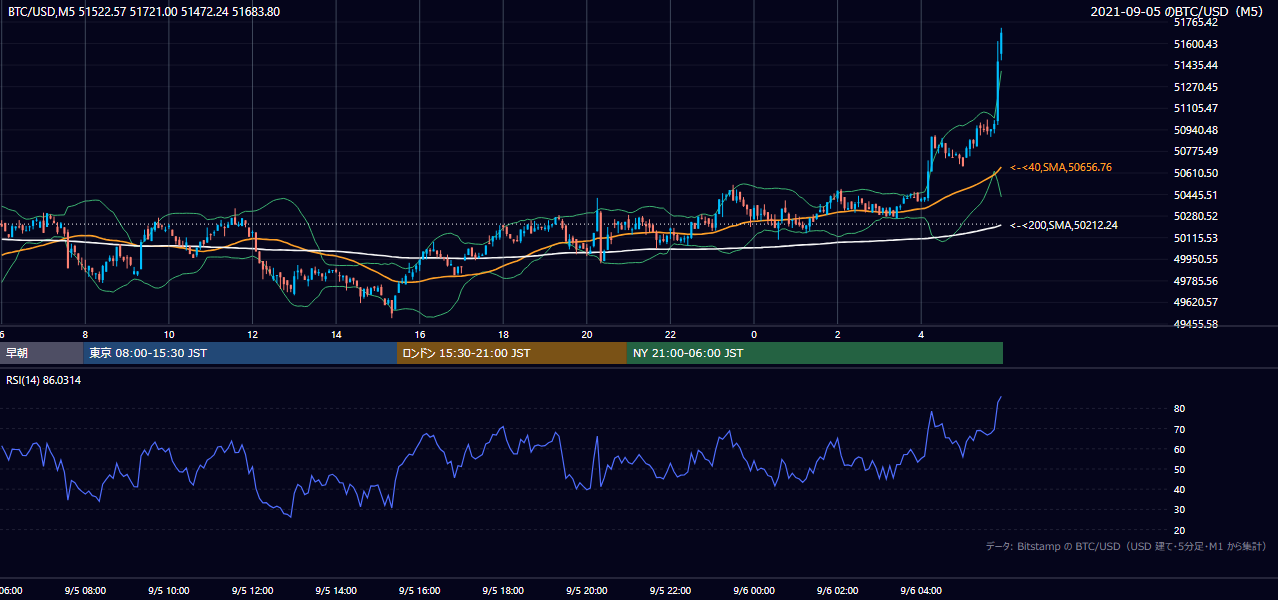Click the bottom time label 9/6 04:00
The width and height of the screenshot is (1278, 600).
pos(921,591)
